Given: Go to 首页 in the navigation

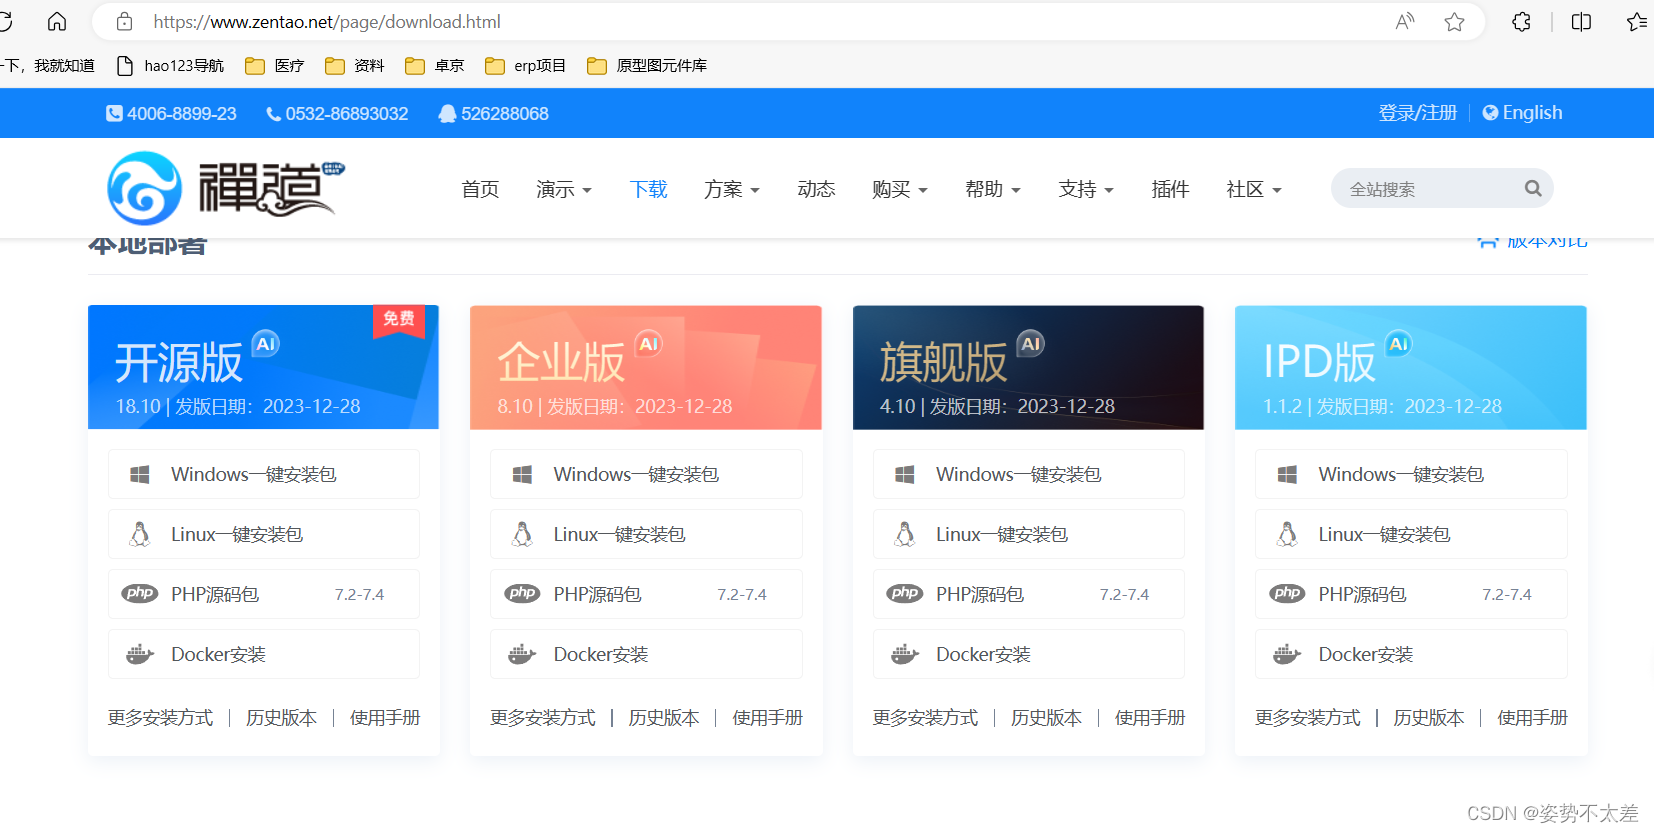Looking at the screenshot, I should click(x=480, y=189).
